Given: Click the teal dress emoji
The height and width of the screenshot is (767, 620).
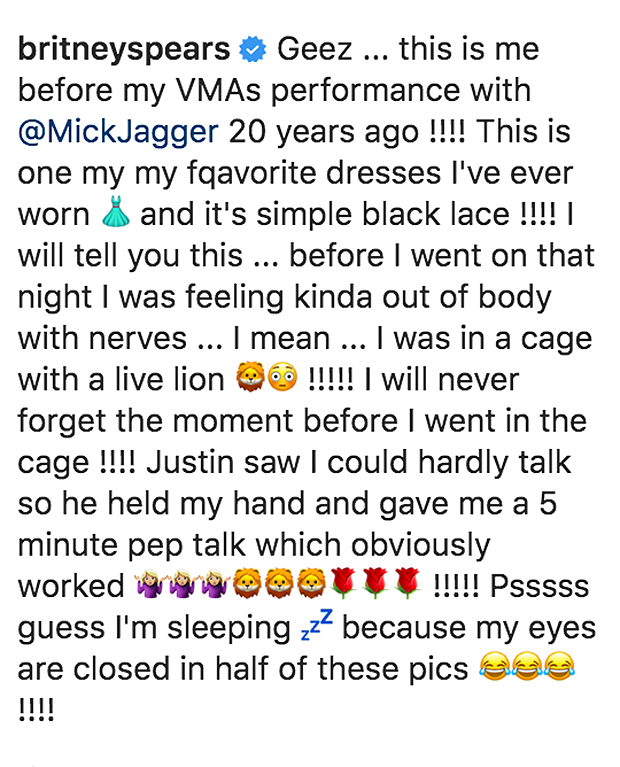Looking at the screenshot, I should [x=116, y=212].
